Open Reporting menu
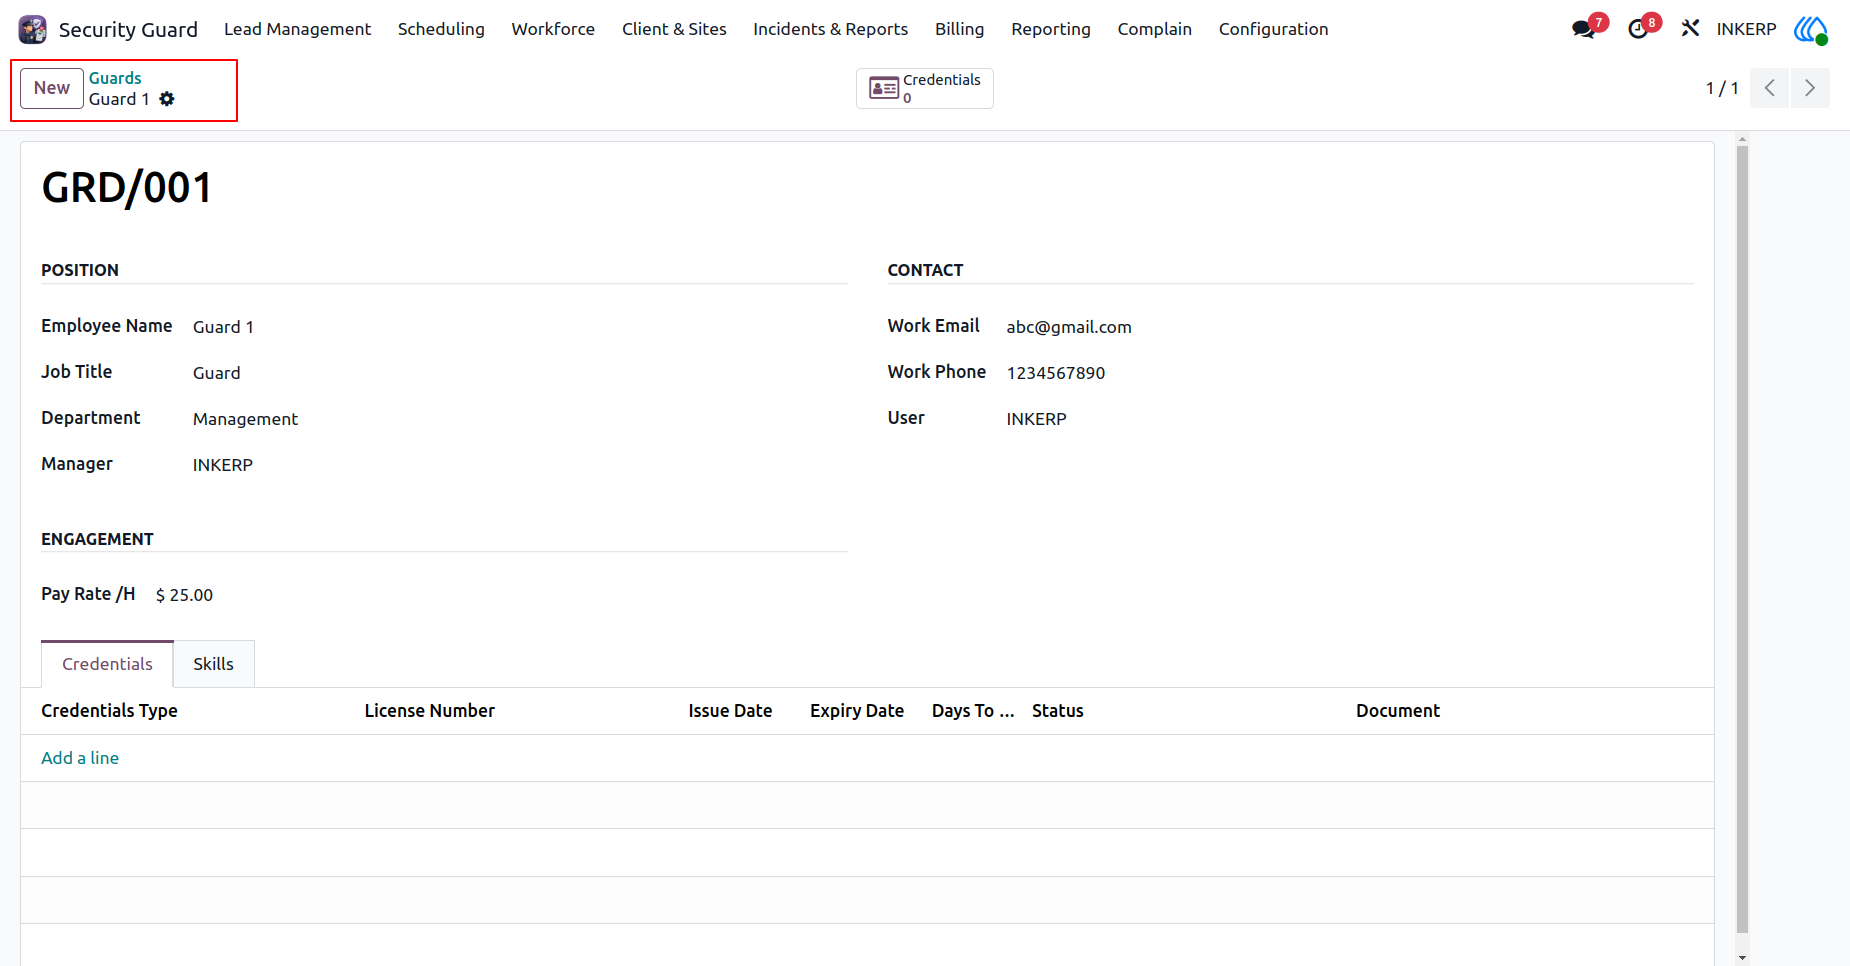Viewport: 1850px width, 966px height. pyautogui.click(x=1051, y=29)
